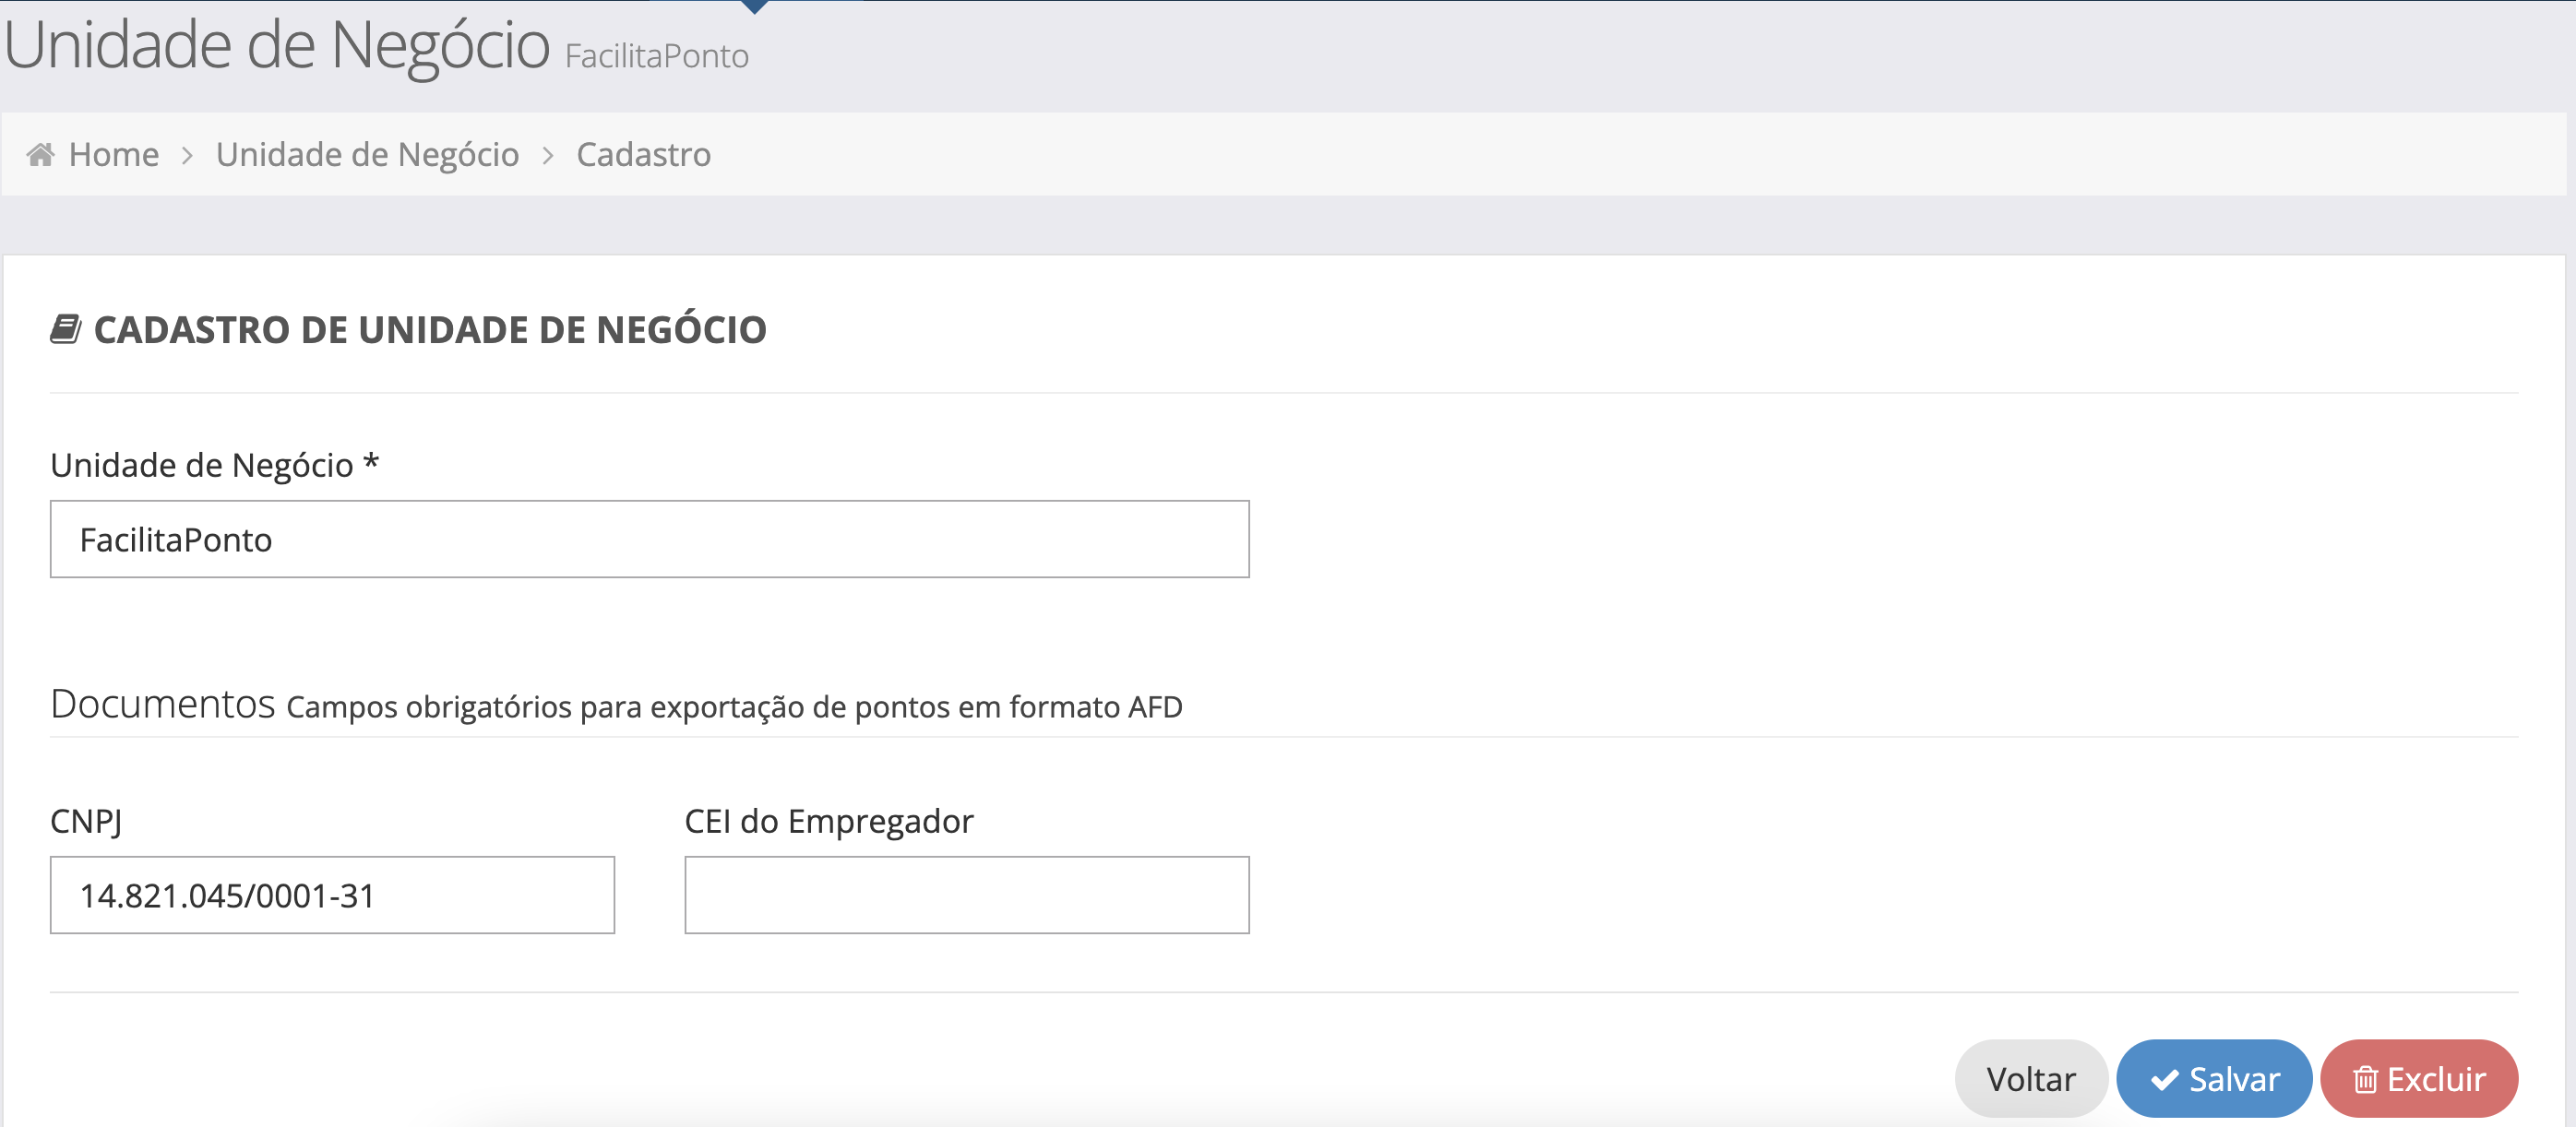The height and width of the screenshot is (1127, 2576).
Task: Click the Salvar text on the blue button
Action: click(x=2234, y=1079)
